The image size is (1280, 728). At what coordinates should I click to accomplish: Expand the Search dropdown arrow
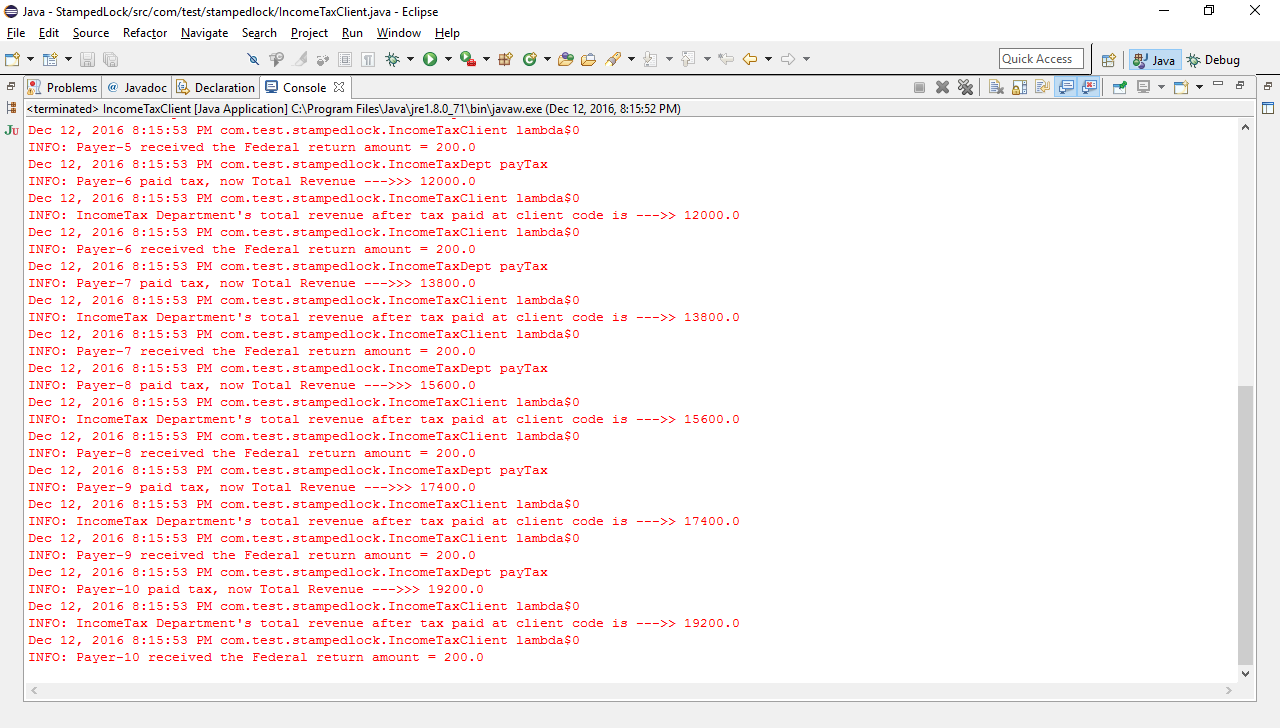(x=630, y=60)
